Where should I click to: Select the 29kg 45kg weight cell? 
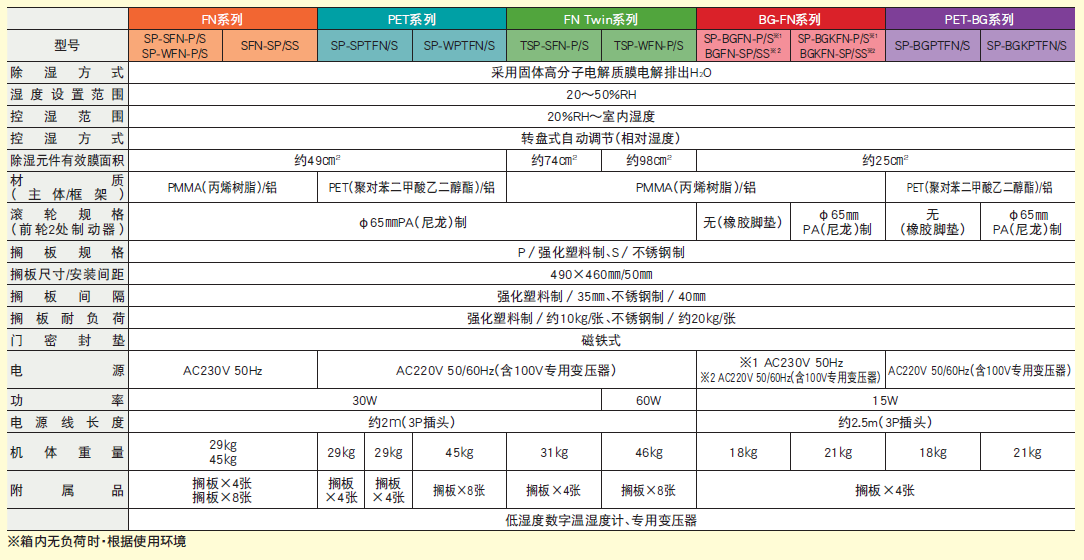point(223,453)
